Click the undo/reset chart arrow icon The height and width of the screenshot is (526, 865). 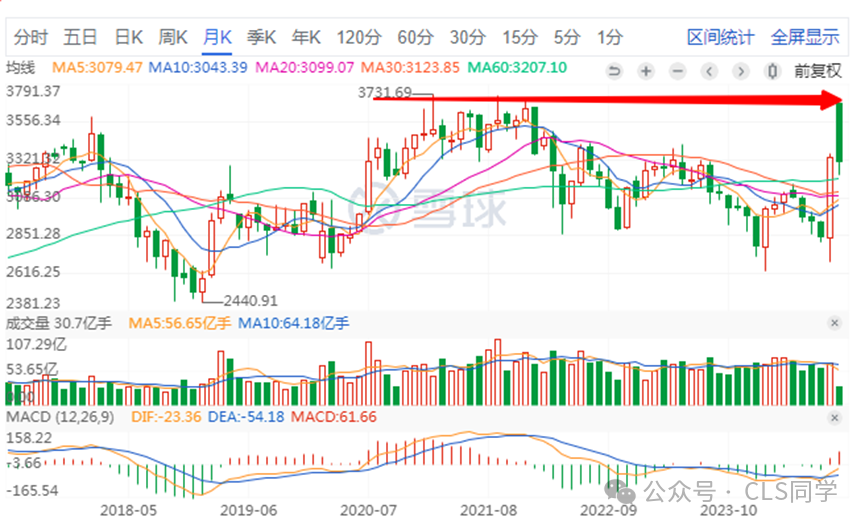614,71
